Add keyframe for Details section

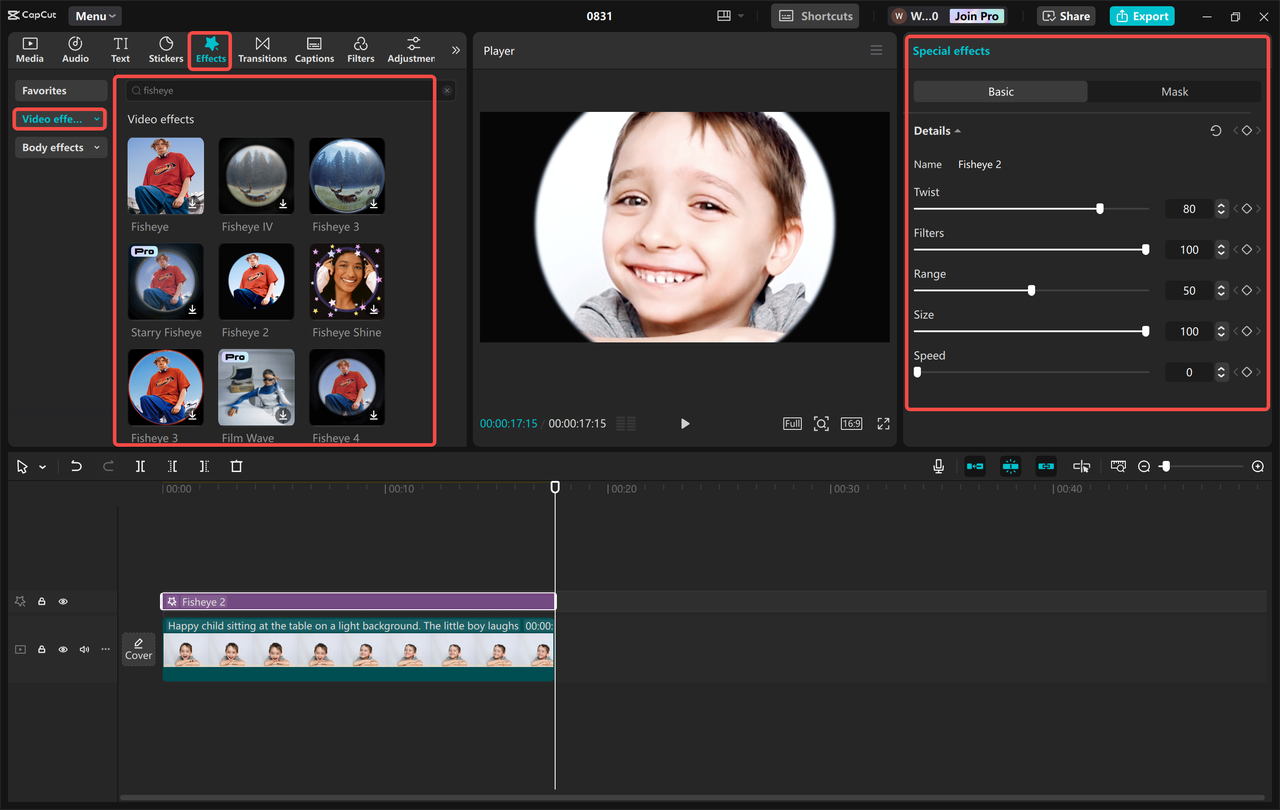click(x=1247, y=131)
